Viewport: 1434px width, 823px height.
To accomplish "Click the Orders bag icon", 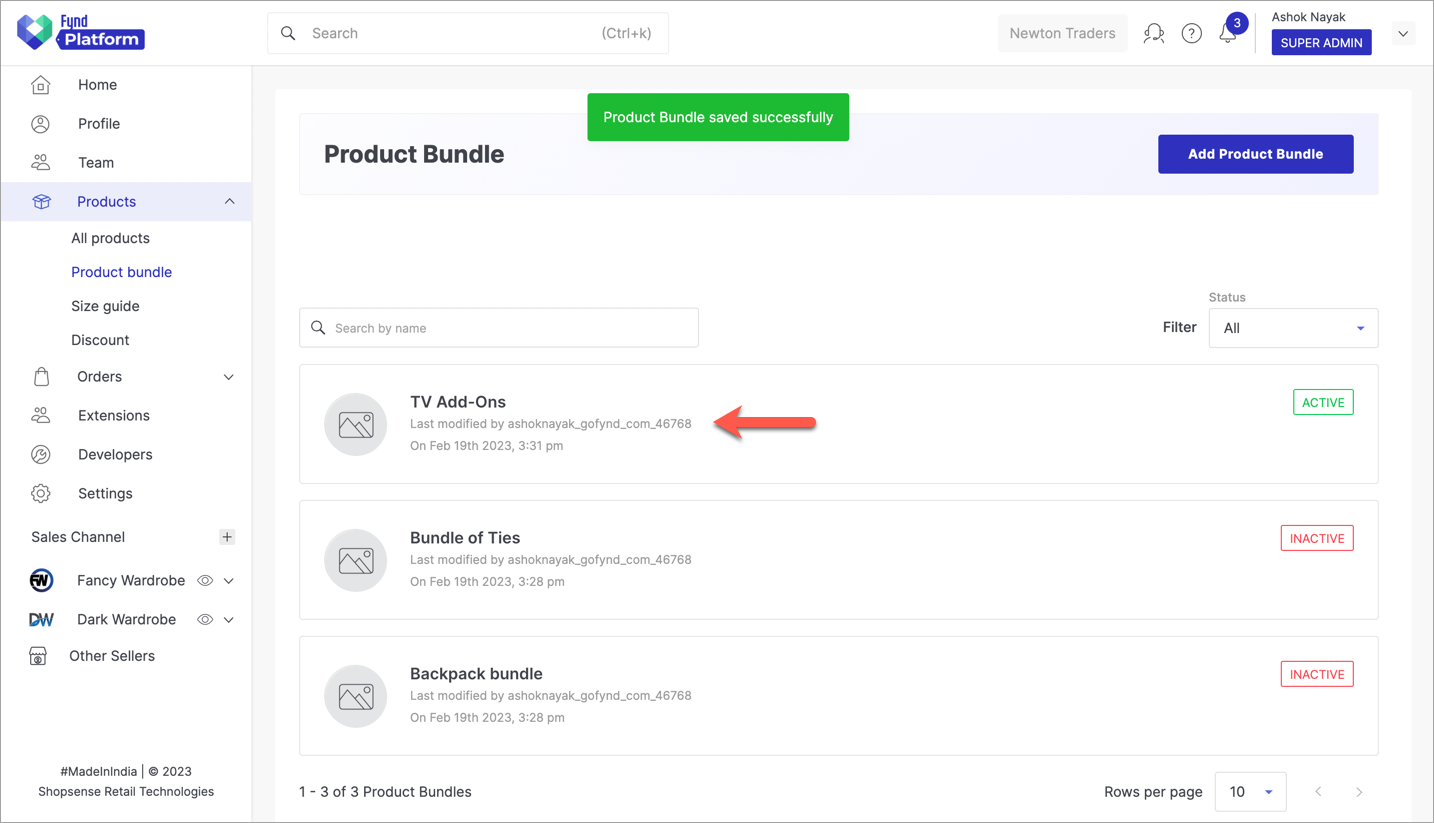I will click(x=41, y=377).
